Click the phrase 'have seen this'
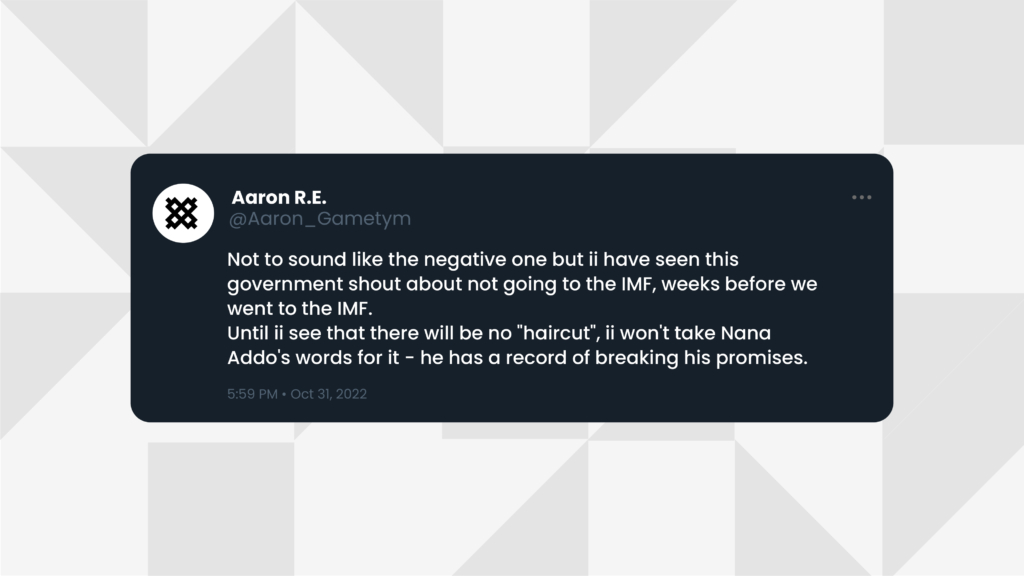Screen dimensions: 1024x576 [671, 259]
